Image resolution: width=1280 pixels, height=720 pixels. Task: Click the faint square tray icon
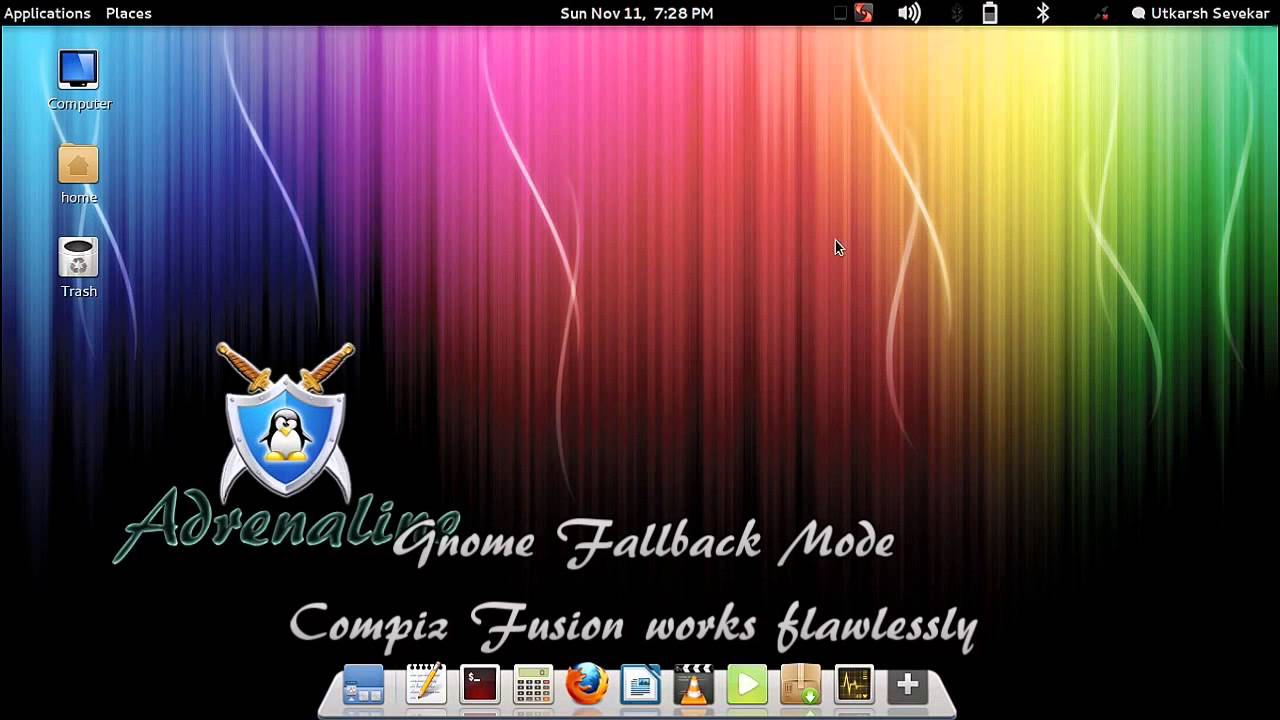pos(840,13)
